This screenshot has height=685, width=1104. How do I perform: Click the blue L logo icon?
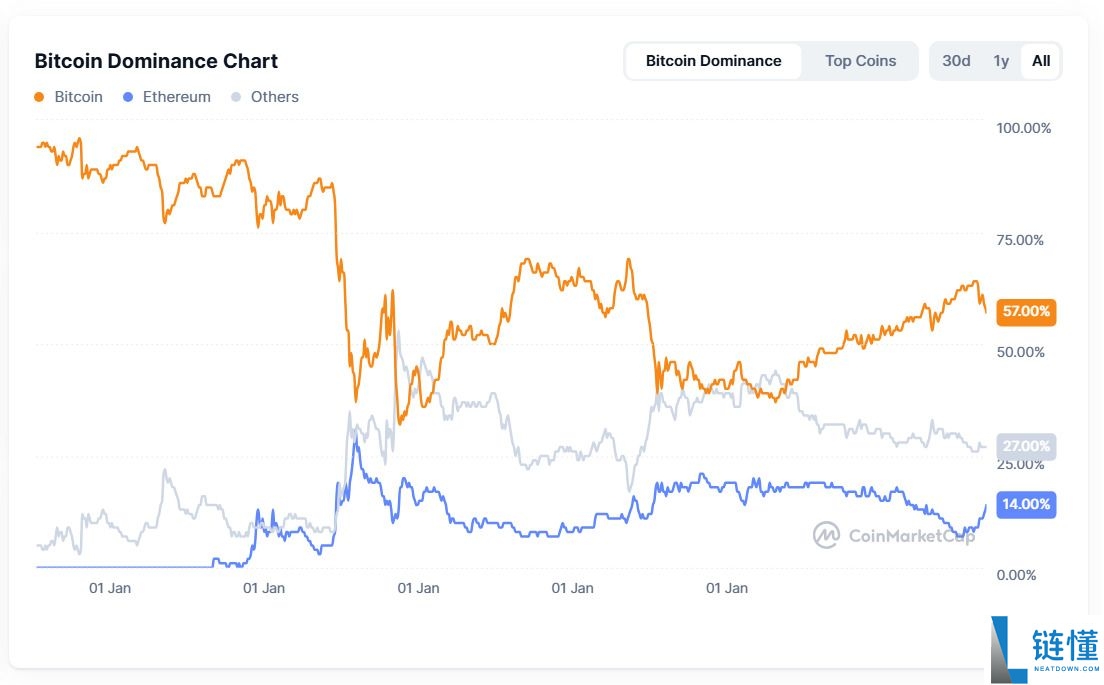(x=1006, y=650)
